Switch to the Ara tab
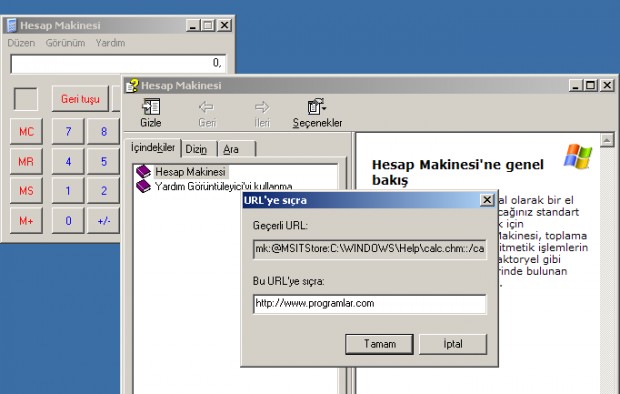The width and height of the screenshot is (620, 394). coord(236,149)
